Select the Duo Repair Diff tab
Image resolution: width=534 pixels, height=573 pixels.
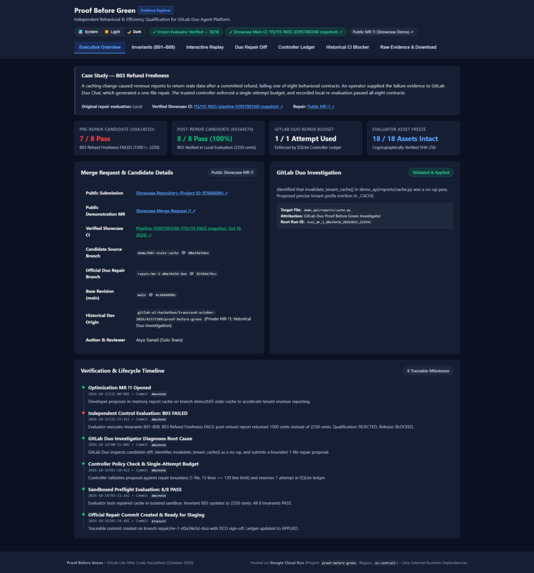point(251,47)
